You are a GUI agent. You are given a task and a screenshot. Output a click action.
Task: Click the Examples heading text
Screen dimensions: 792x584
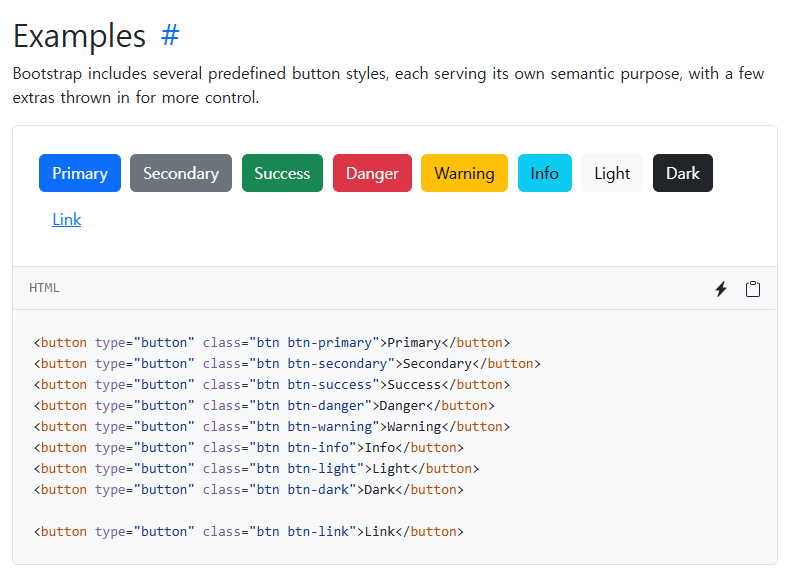click(80, 36)
